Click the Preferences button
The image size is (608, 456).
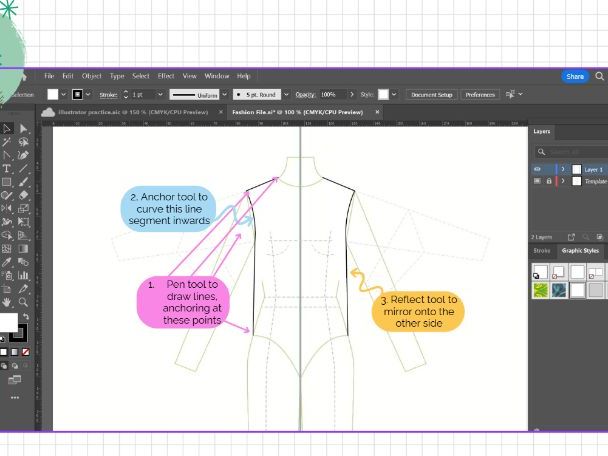click(480, 95)
